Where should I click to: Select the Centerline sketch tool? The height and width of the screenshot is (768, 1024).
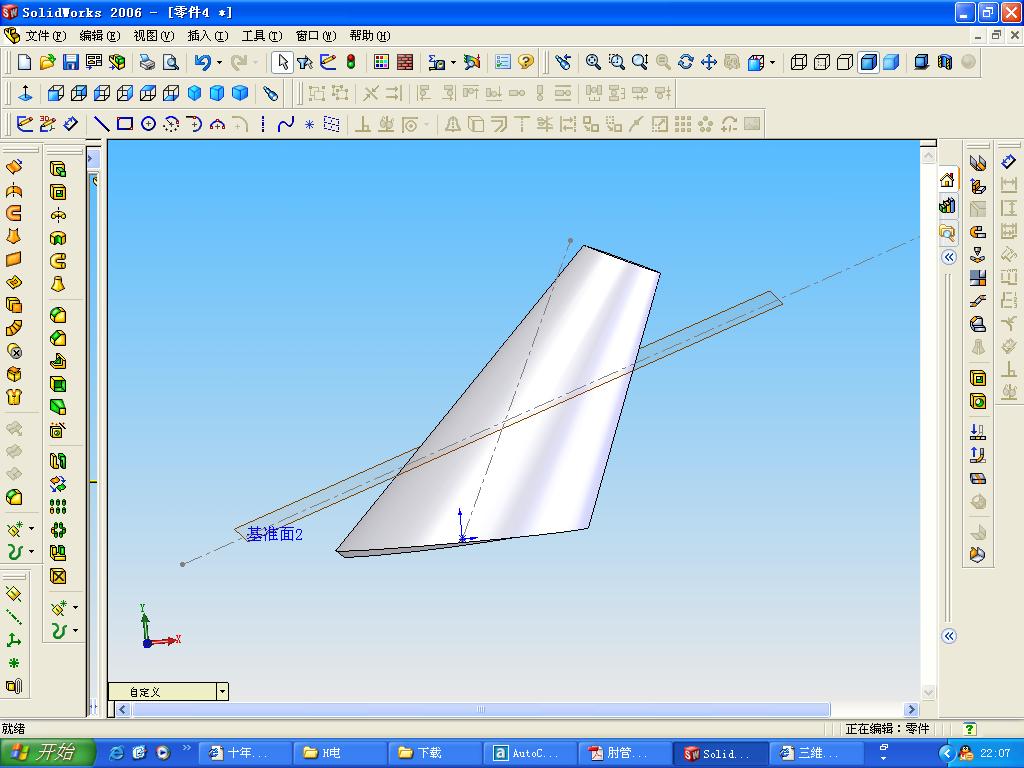(263, 124)
